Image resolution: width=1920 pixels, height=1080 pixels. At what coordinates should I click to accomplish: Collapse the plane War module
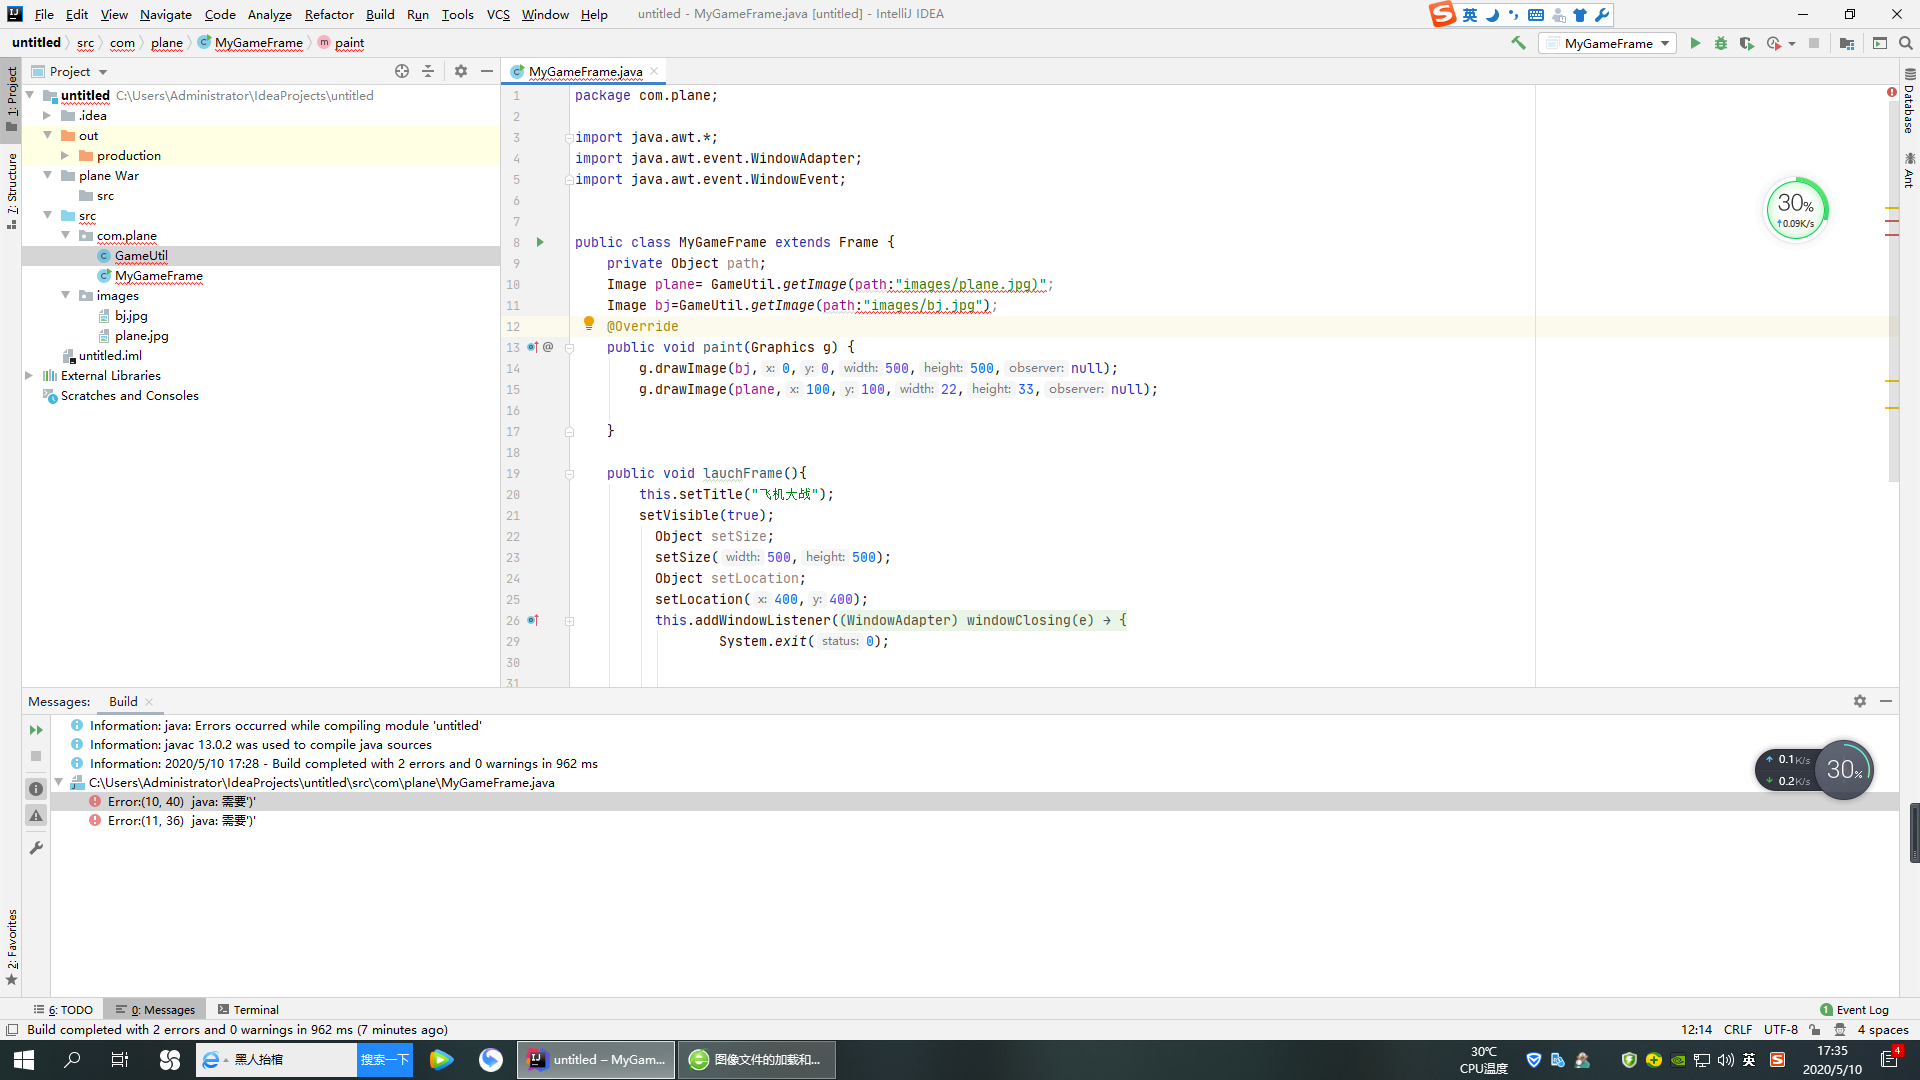click(47, 175)
